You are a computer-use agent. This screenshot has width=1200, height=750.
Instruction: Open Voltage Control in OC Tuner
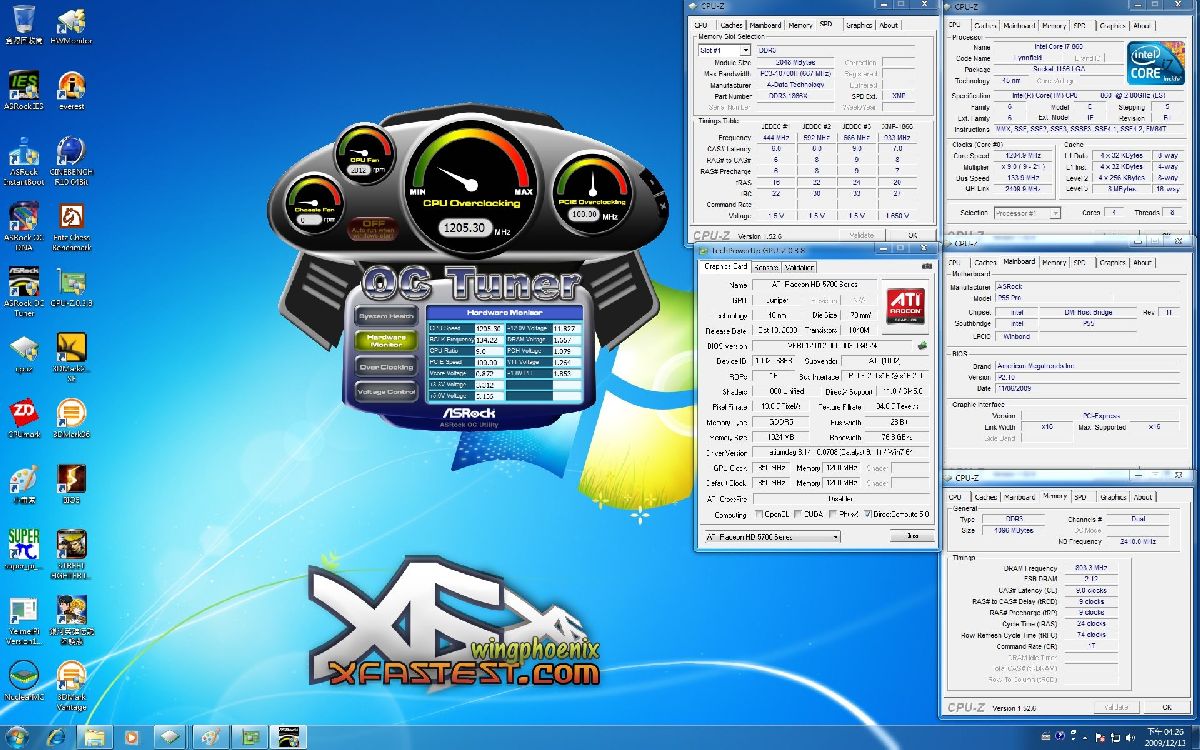(387, 392)
